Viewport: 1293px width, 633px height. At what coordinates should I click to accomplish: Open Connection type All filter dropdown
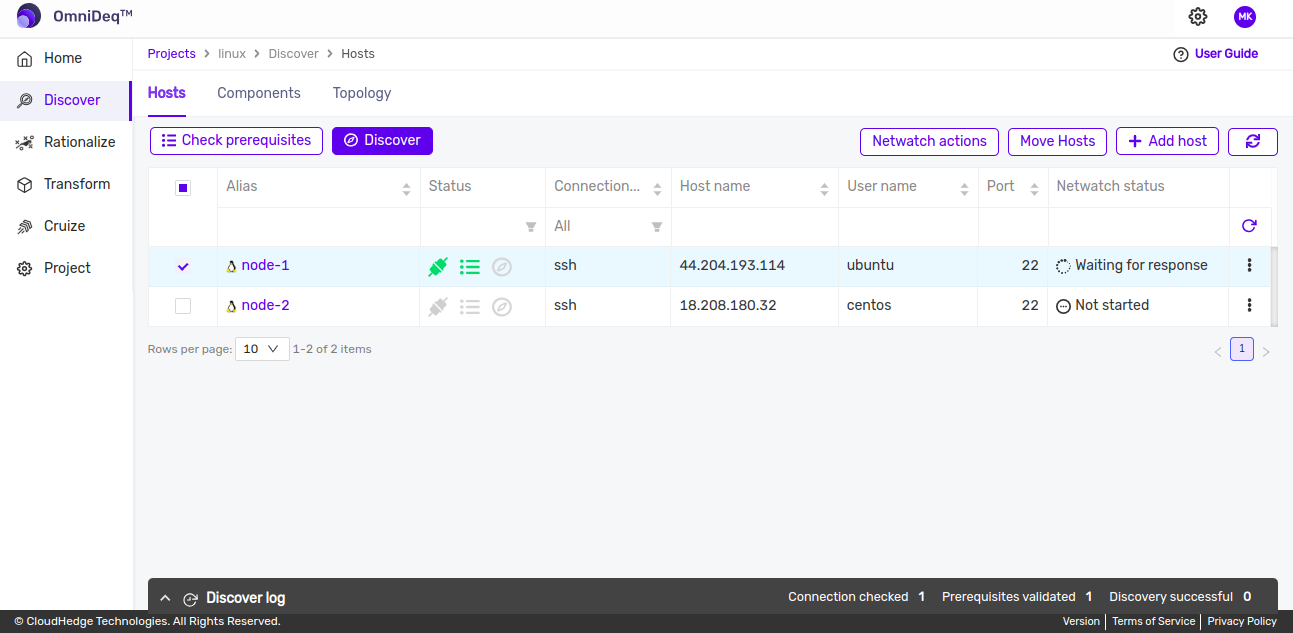[608, 226]
